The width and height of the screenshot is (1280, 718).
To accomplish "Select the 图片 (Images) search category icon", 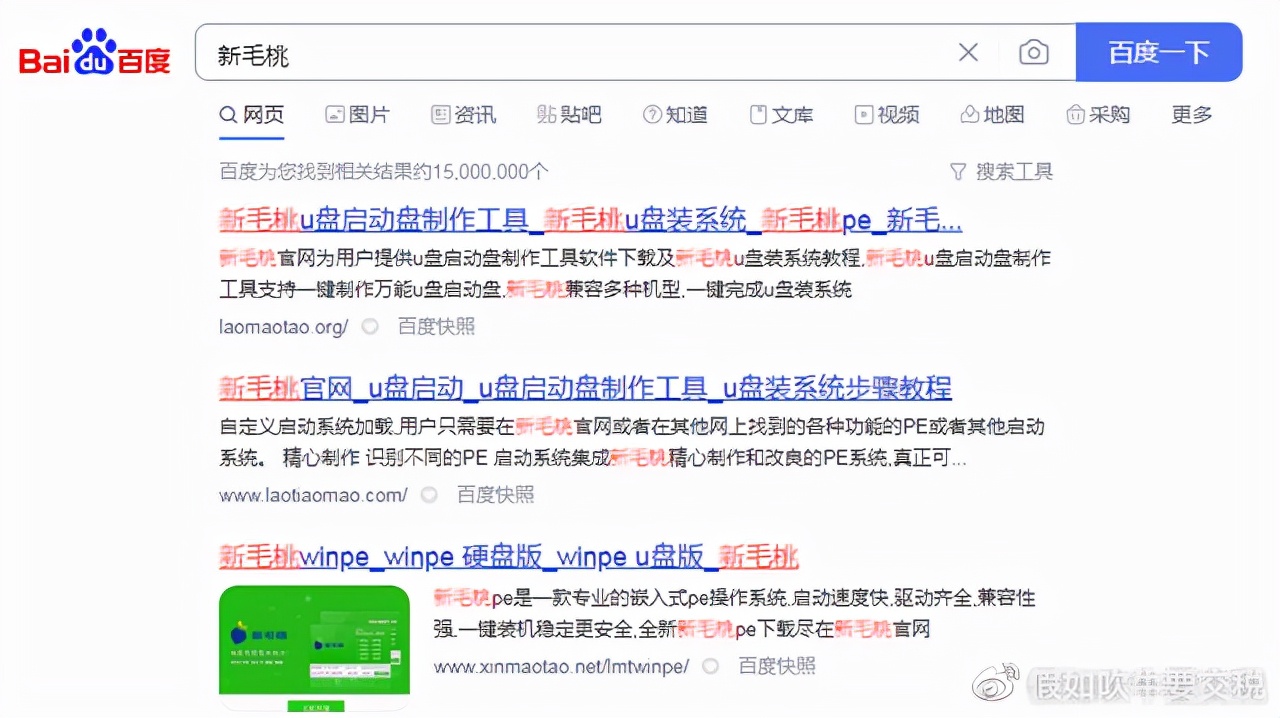I will [335, 114].
